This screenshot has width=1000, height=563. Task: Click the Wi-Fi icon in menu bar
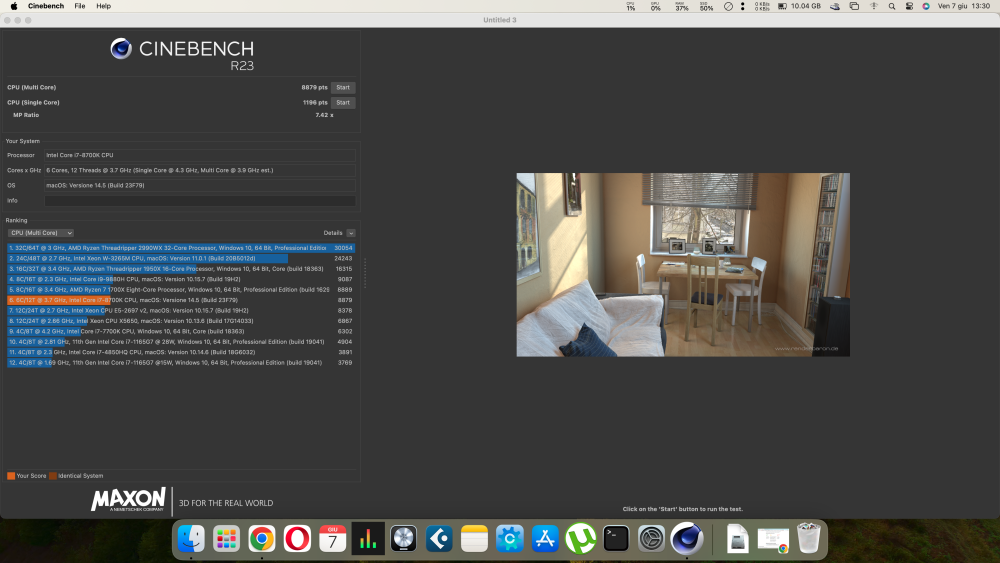874,6
